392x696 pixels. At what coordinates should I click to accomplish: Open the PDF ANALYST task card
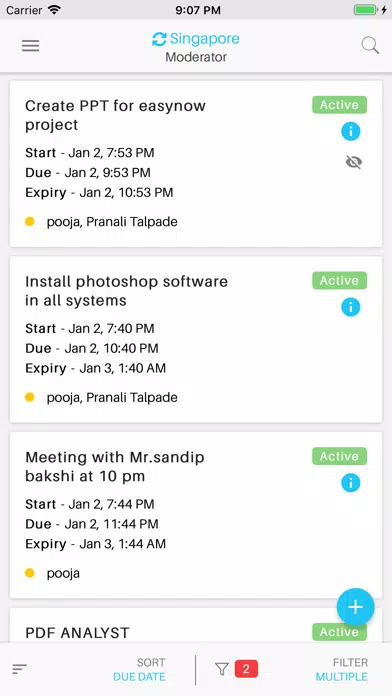click(x=196, y=625)
